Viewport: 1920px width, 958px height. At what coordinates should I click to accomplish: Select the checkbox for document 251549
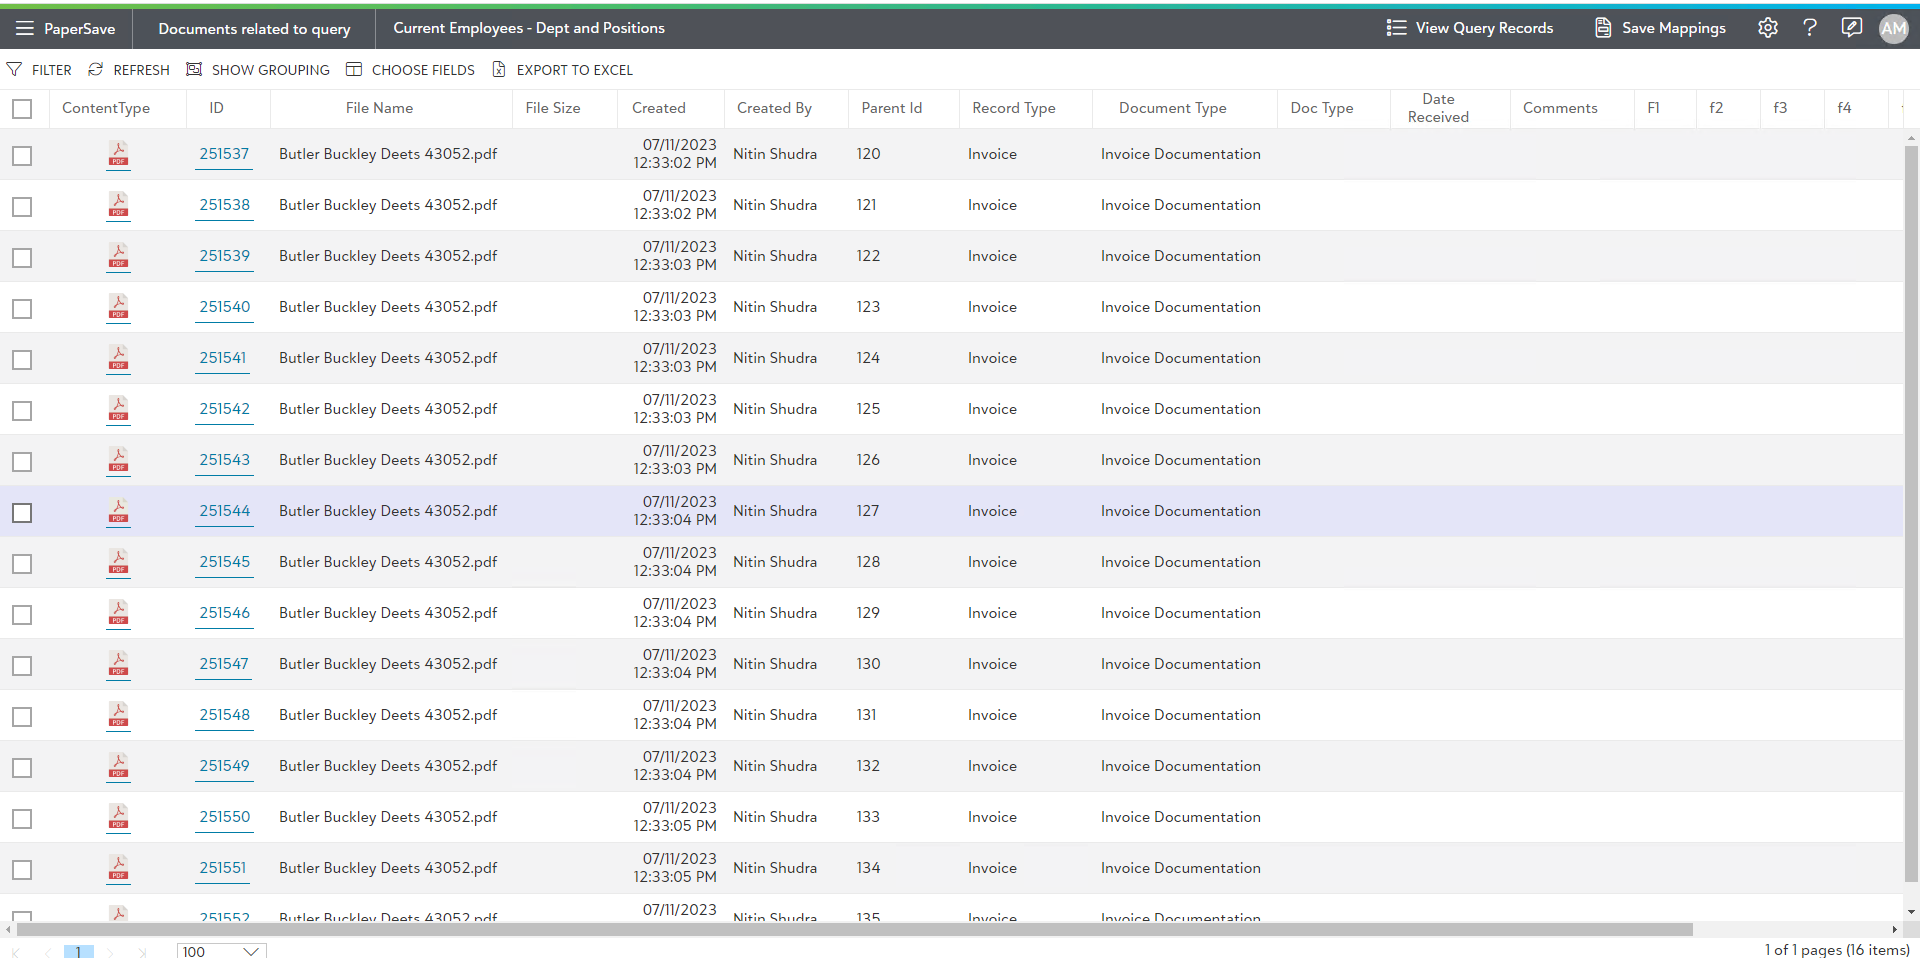tap(22, 768)
